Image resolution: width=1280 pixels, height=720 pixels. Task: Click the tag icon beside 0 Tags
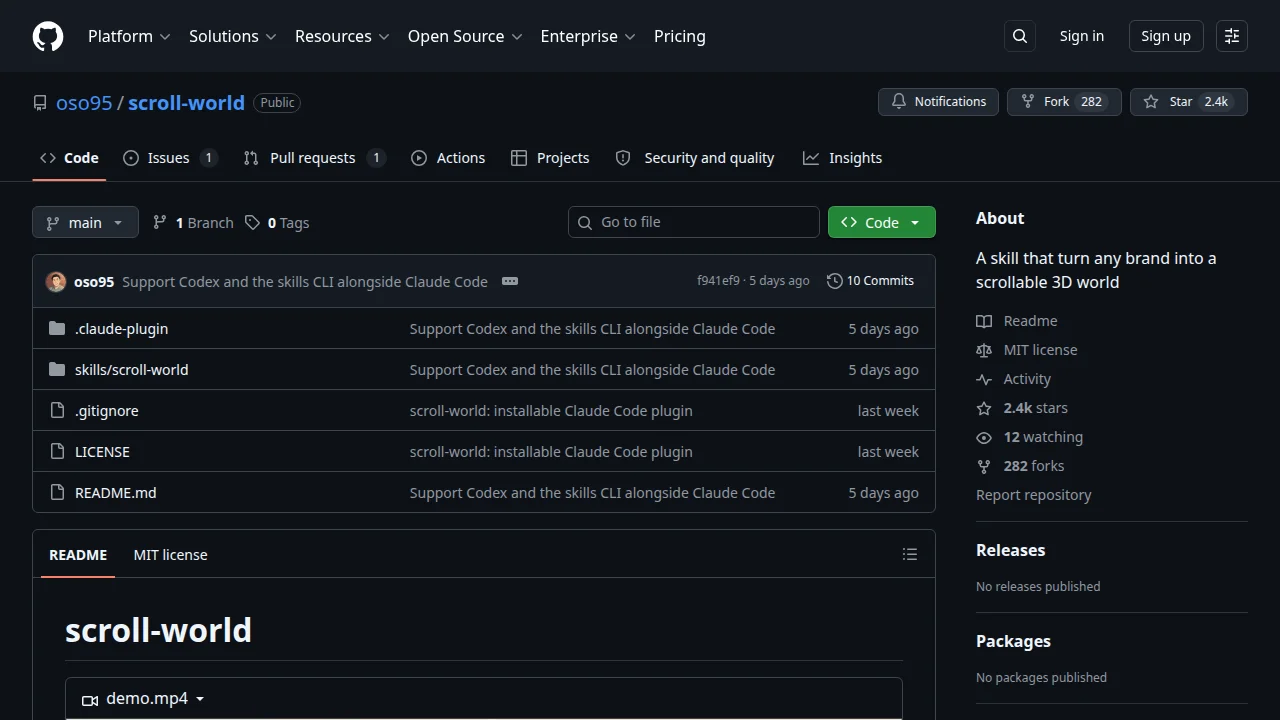click(x=253, y=222)
